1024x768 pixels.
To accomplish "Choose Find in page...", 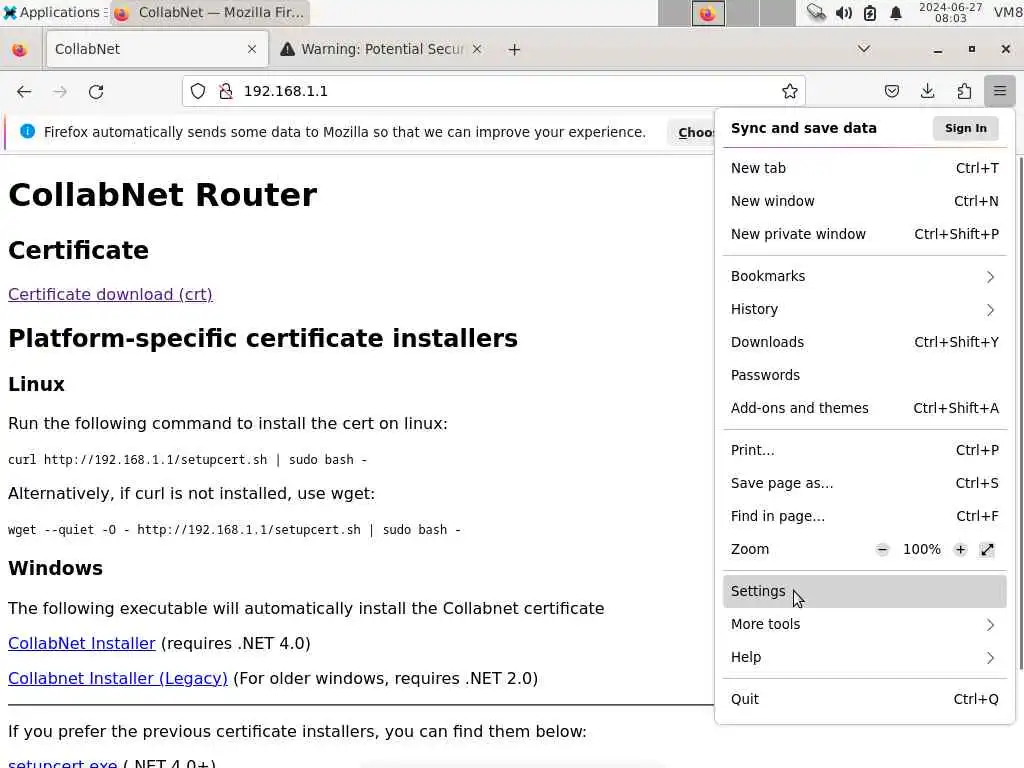I will (x=864, y=516).
